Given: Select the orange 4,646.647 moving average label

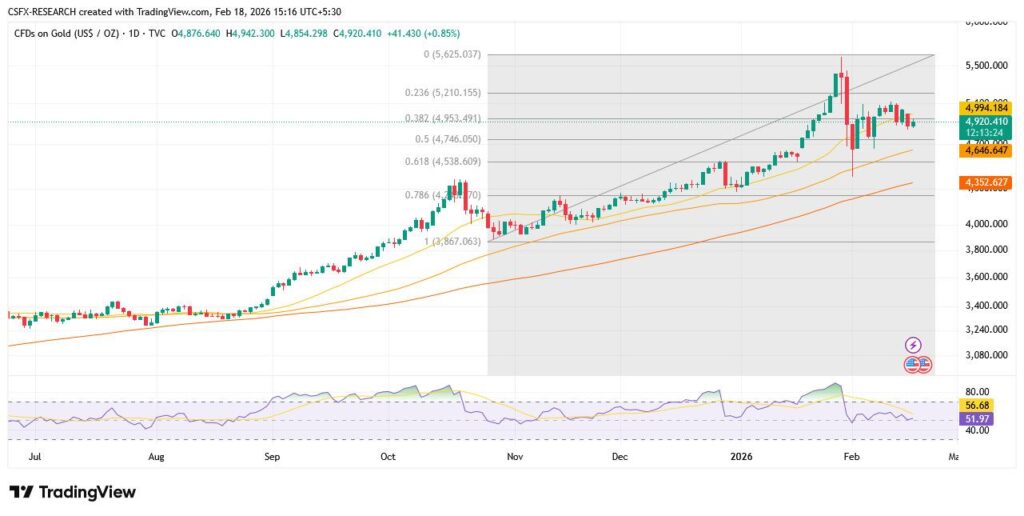Looking at the screenshot, I should pyautogui.click(x=985, y=150).
